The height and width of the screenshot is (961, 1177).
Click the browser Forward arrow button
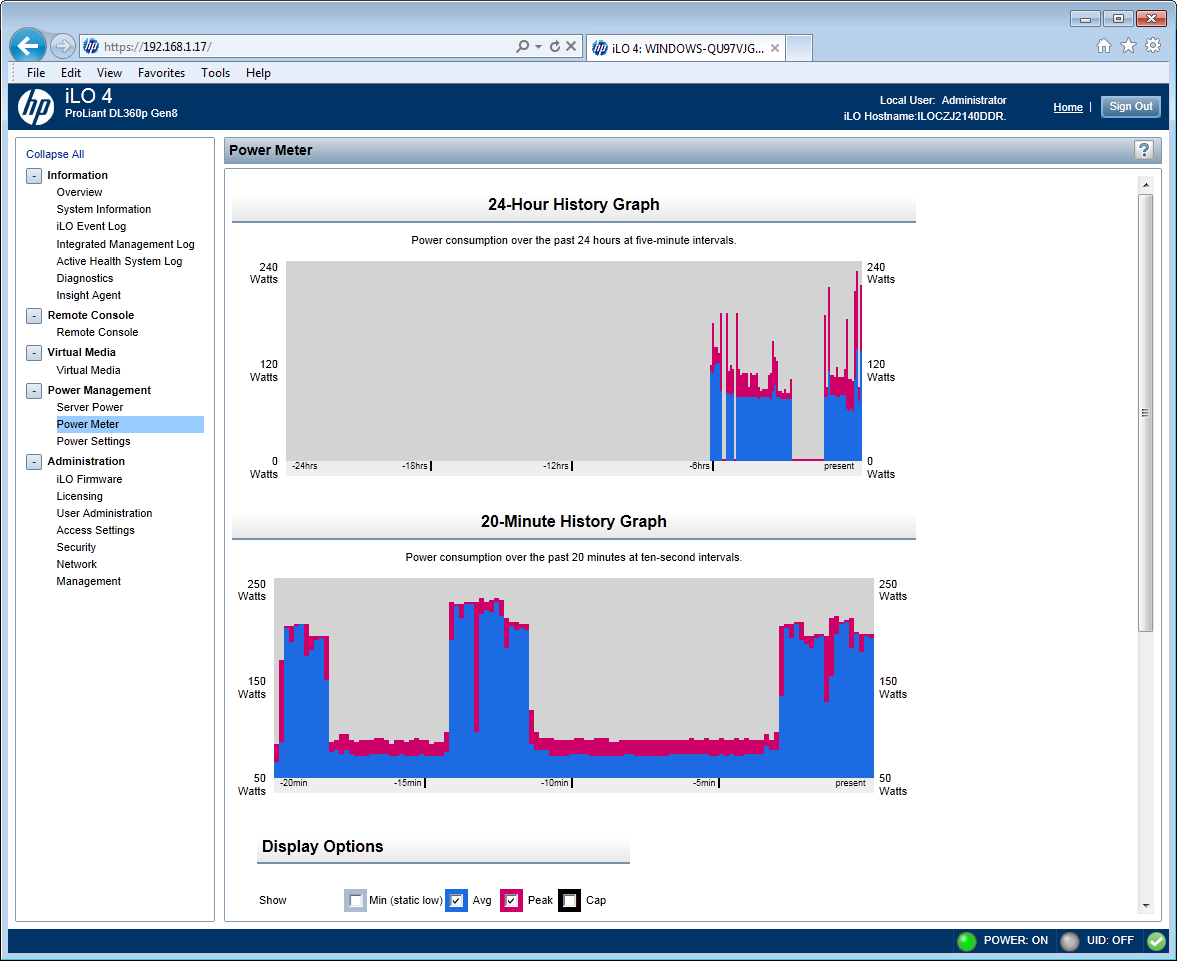pyautogui.click(x=63, y=47)
